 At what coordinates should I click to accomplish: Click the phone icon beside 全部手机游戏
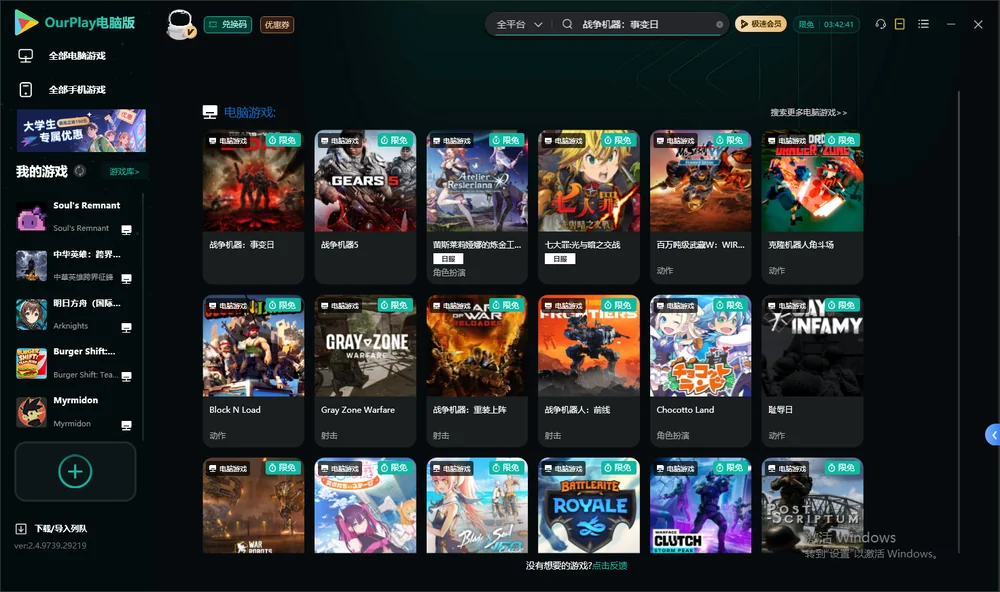(x=26, y=89)
